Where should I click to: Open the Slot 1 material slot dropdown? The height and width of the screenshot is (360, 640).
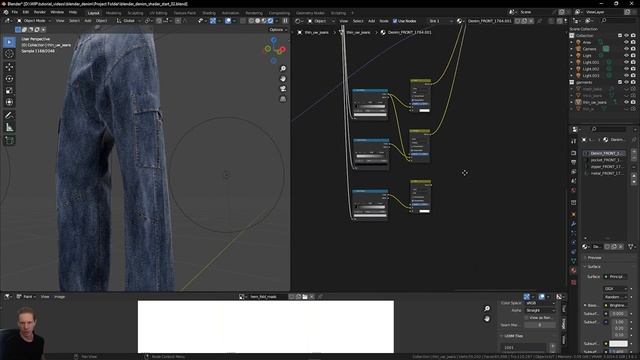tap(441, 21)
